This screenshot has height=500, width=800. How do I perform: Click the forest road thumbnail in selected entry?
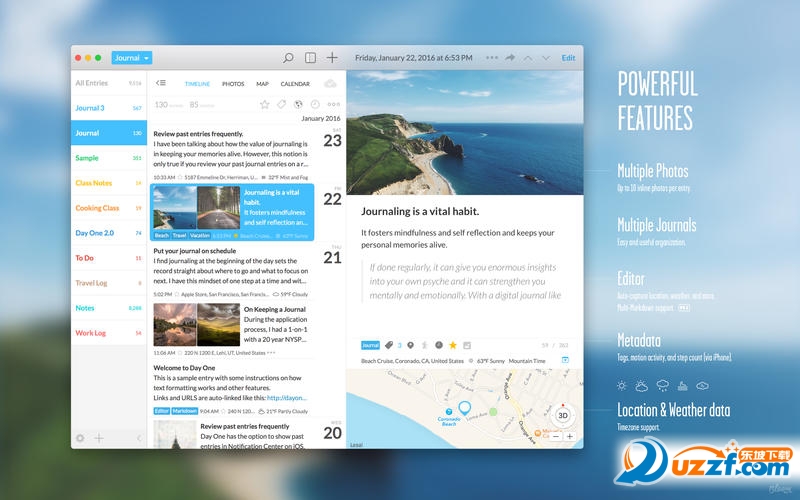(218, 207)
